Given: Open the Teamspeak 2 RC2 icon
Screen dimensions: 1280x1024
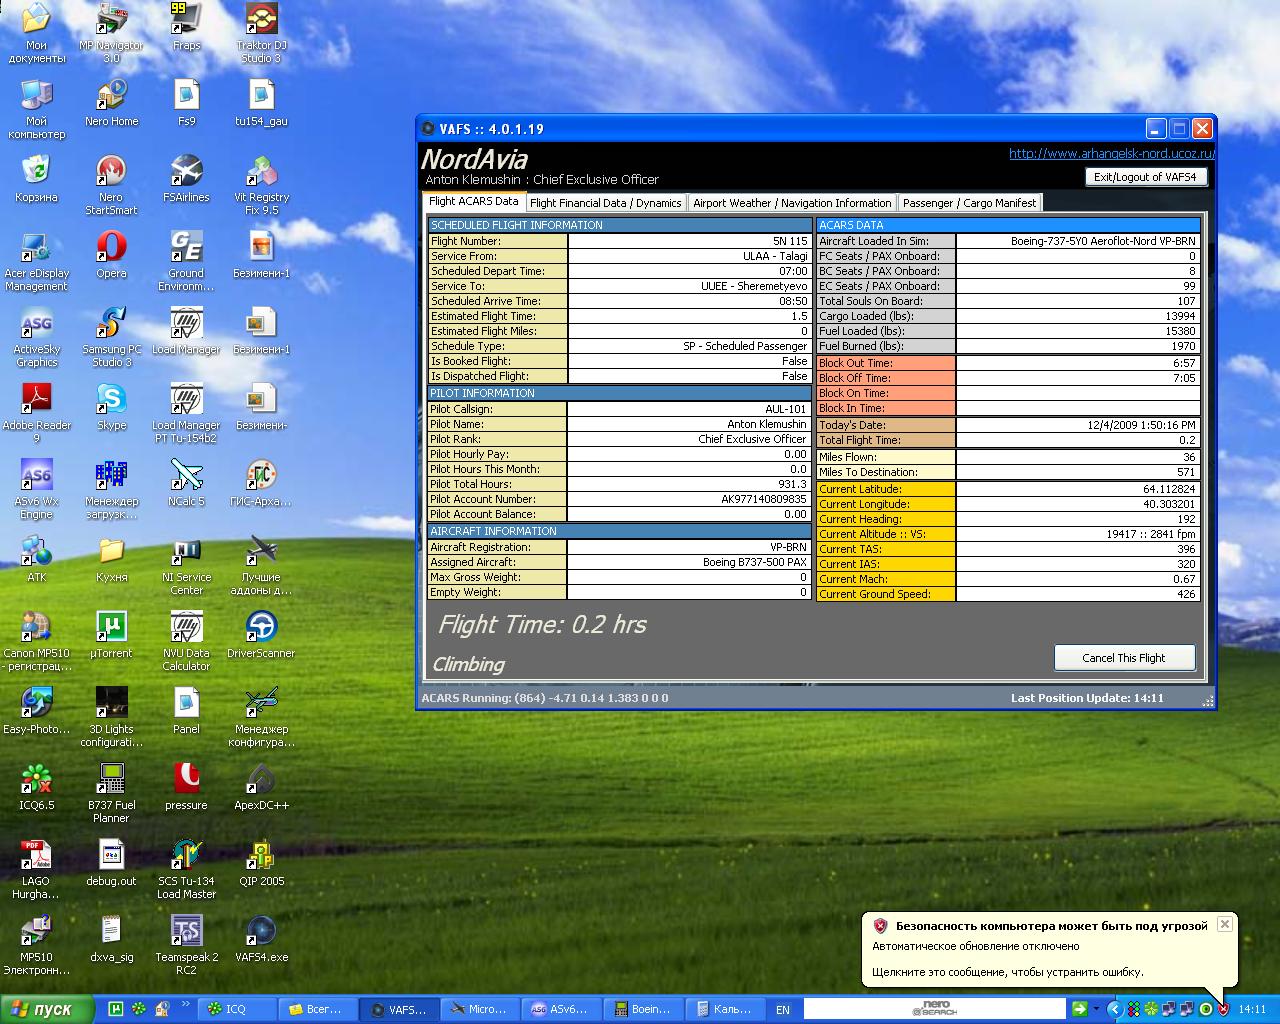Looking at the screenshot, I should pos(186,945).
